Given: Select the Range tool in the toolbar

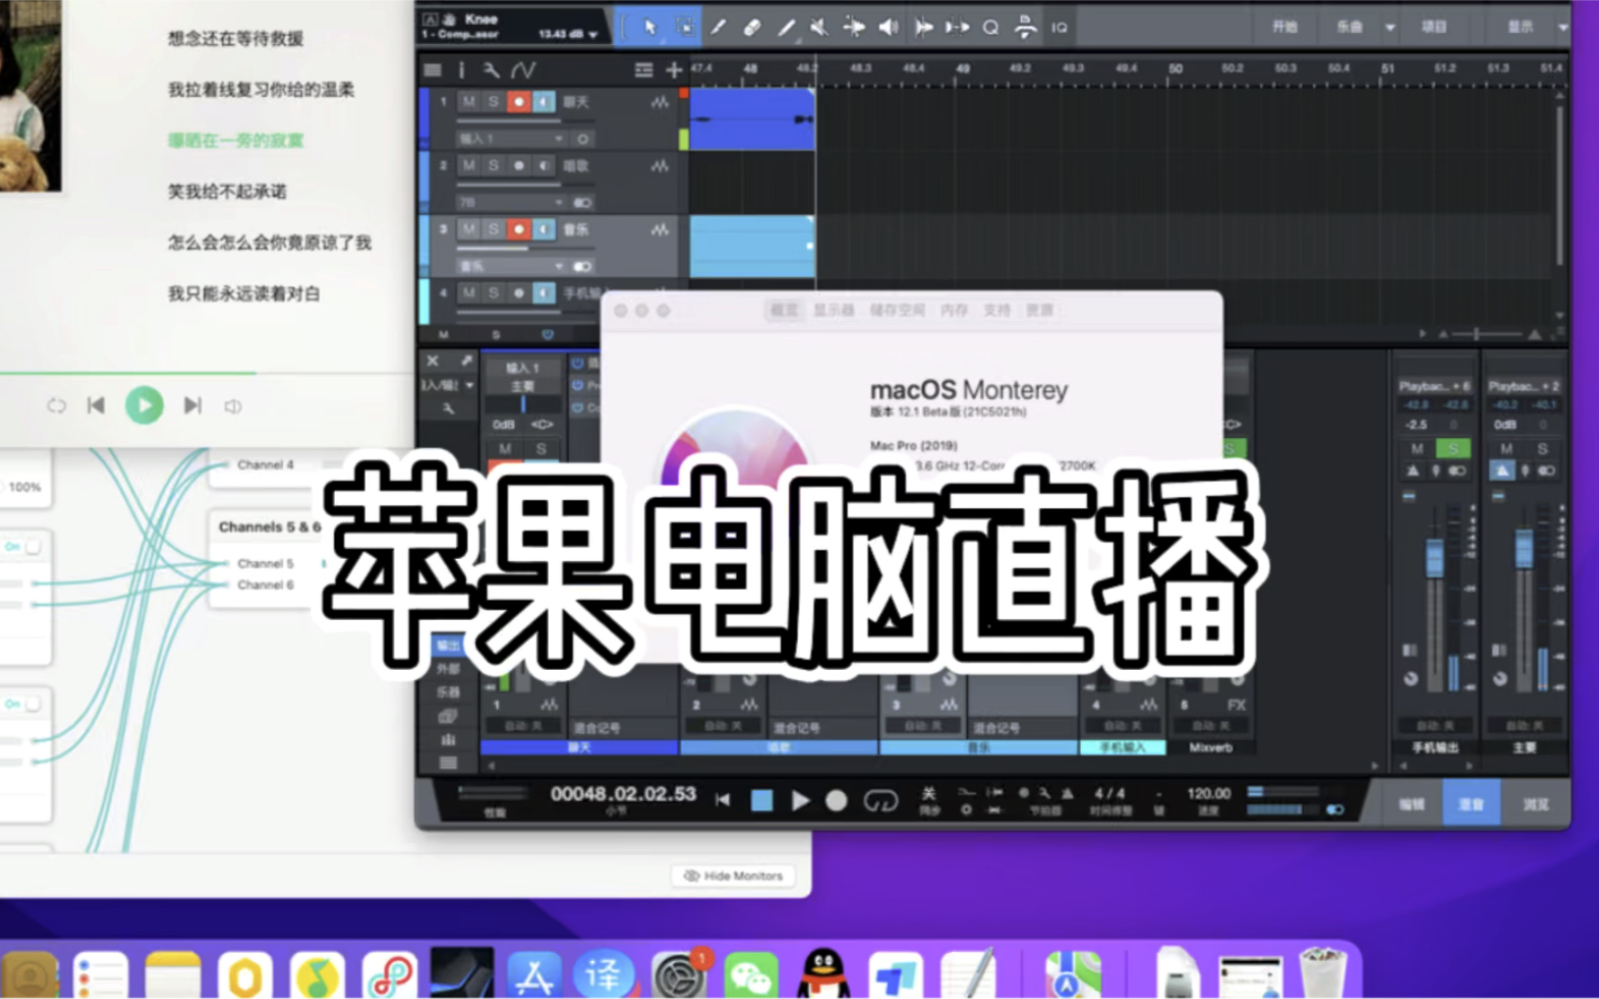Looking at the screenshot, I should [x=685, y=28].
